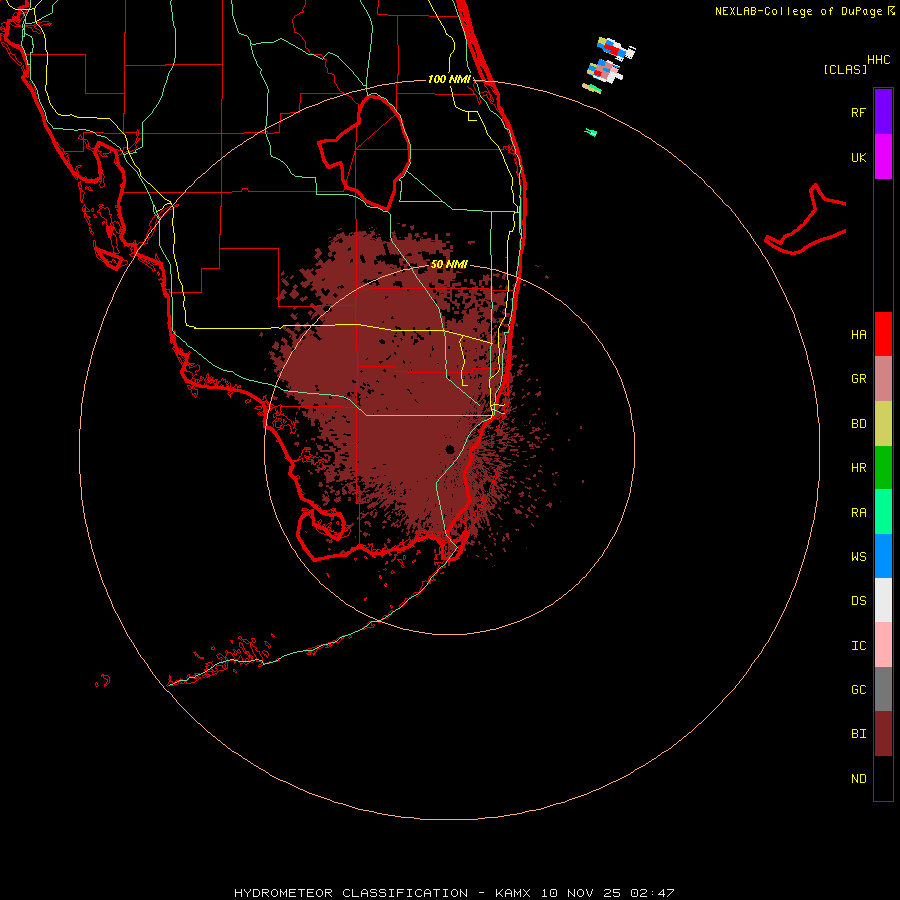Click the RA legend label
Screen dimensions: 900x900
pyautogui.click(x=858, y=513)
